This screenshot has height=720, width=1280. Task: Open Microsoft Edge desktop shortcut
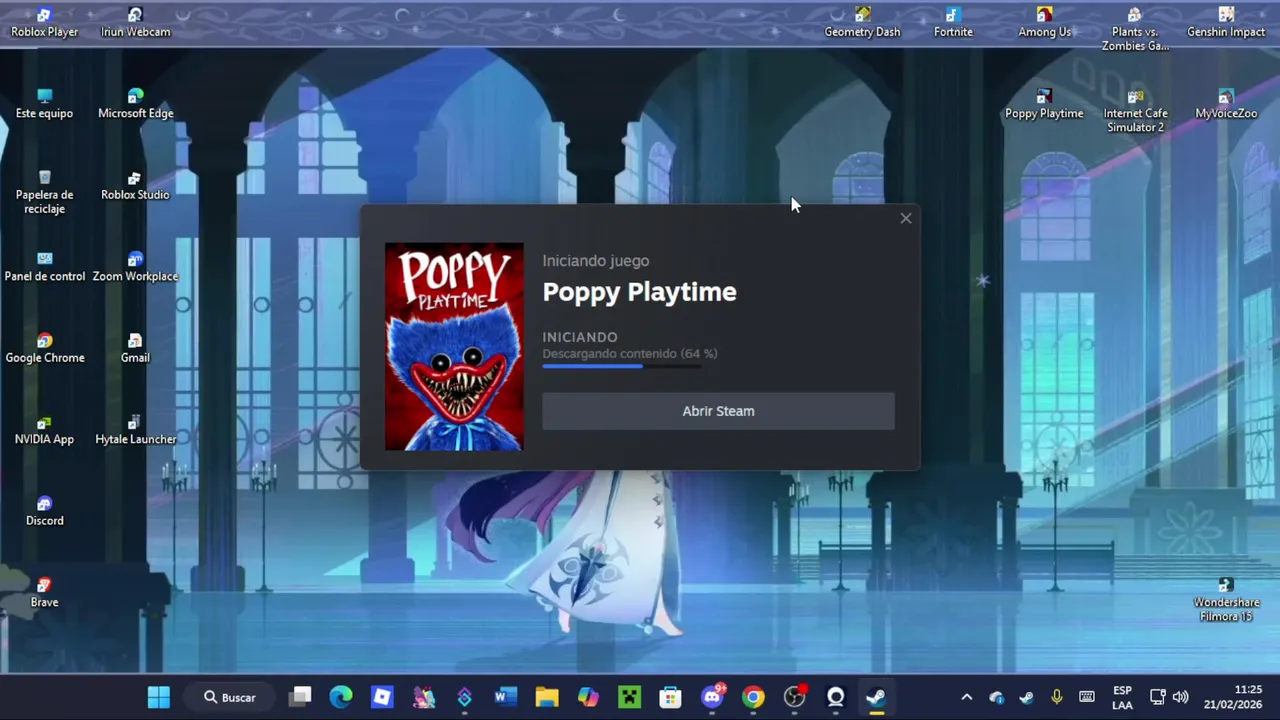click(135, 104)
